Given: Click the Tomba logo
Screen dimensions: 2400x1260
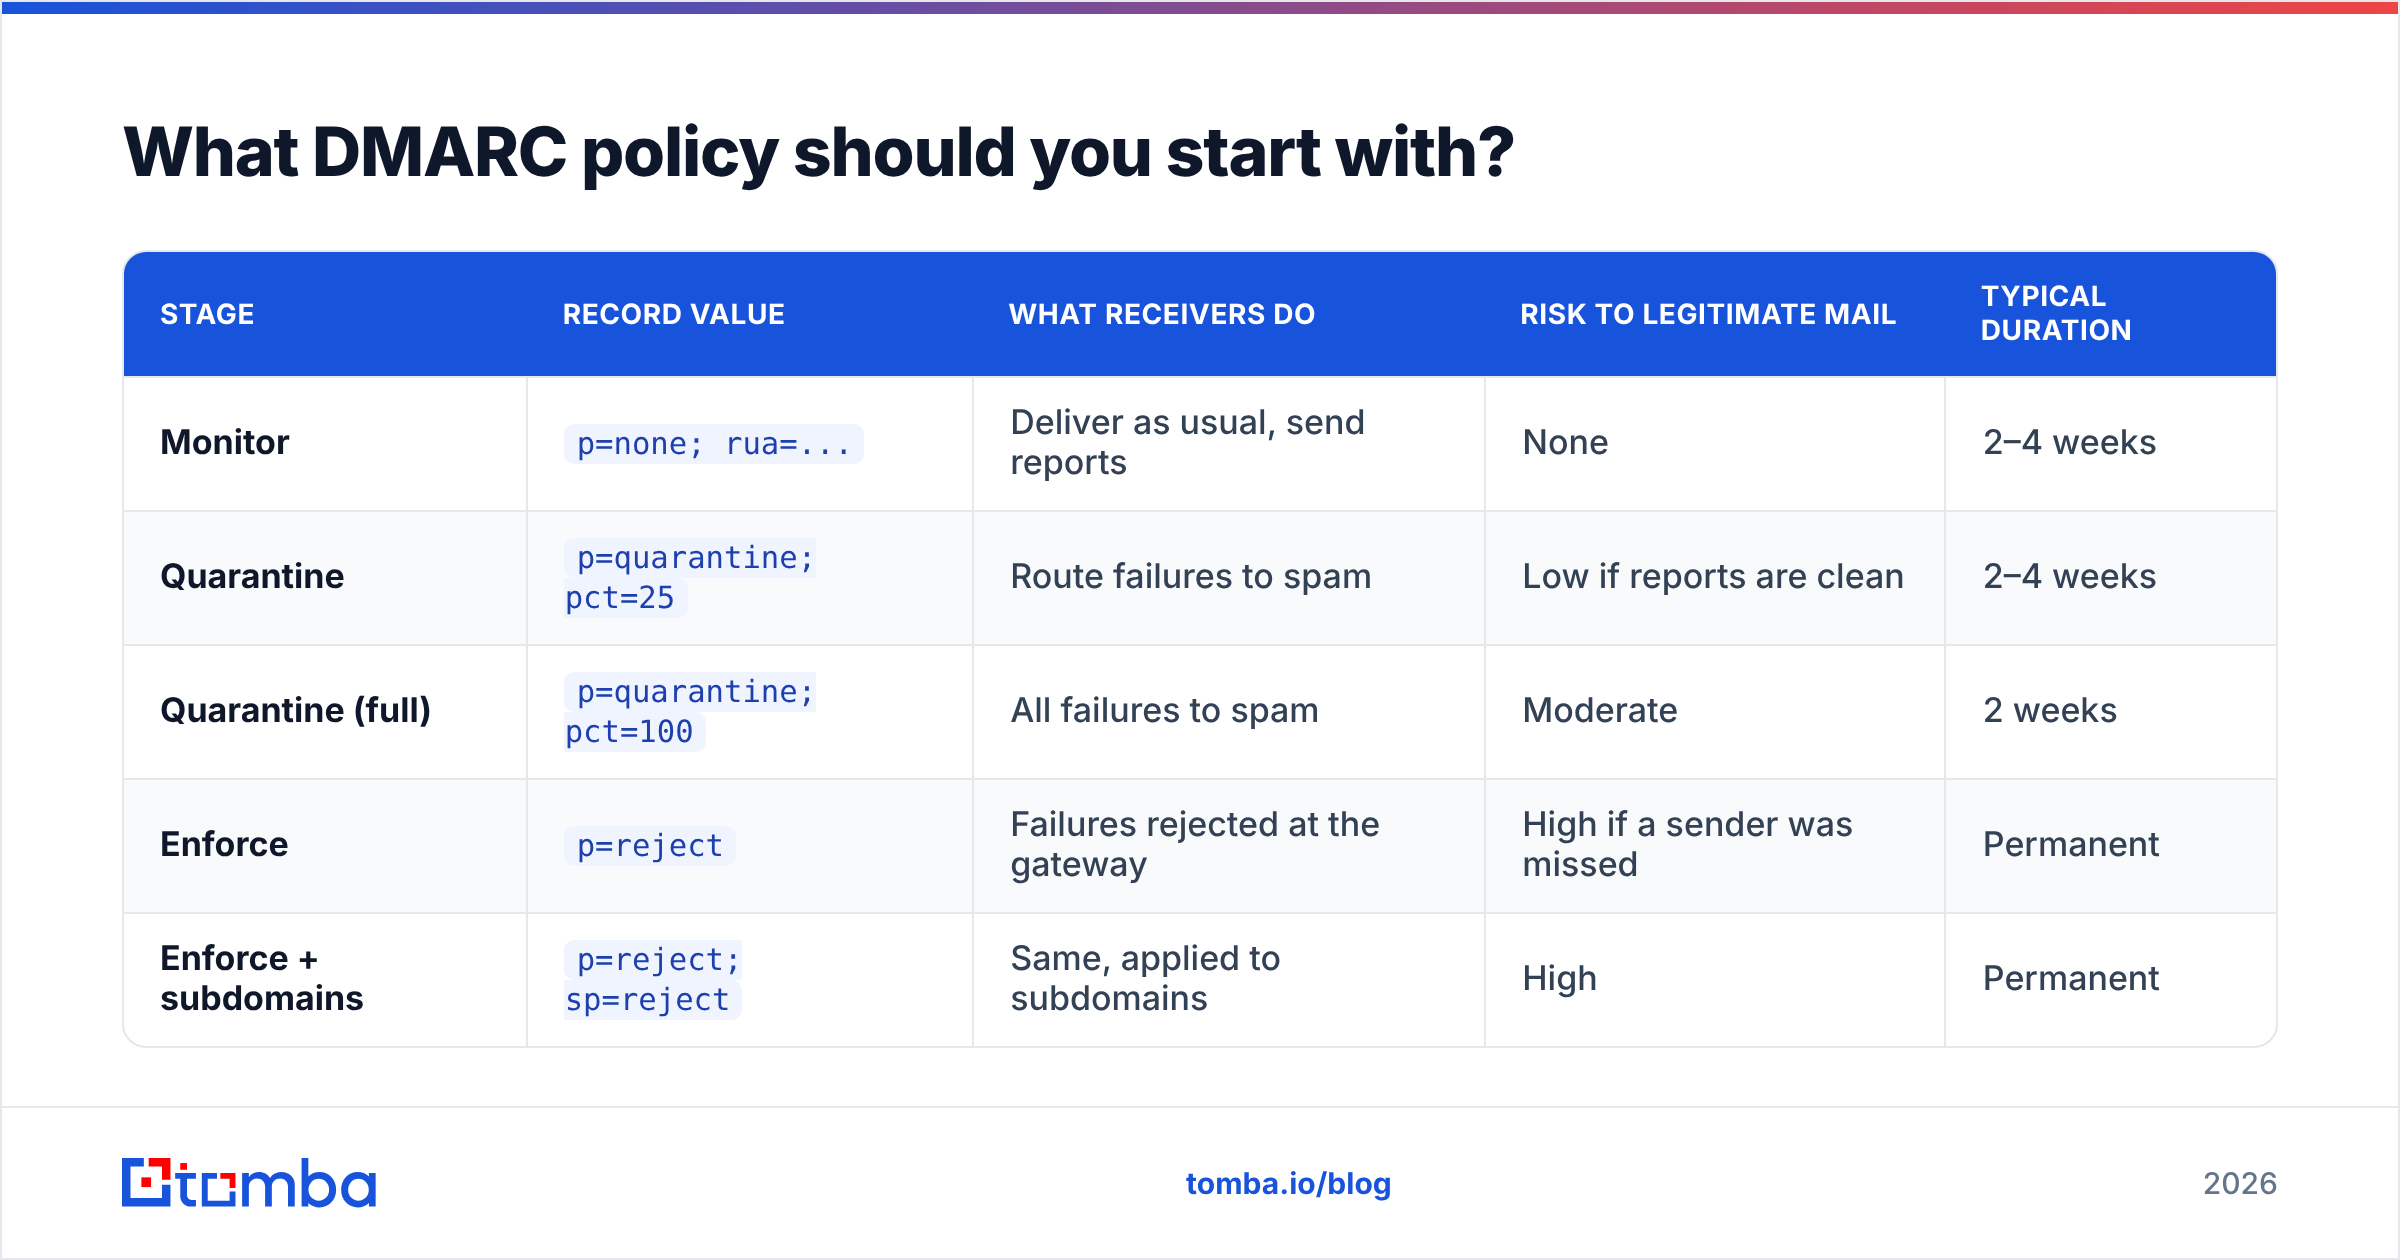Looking at the screenshot, I should pos(249,1183).
